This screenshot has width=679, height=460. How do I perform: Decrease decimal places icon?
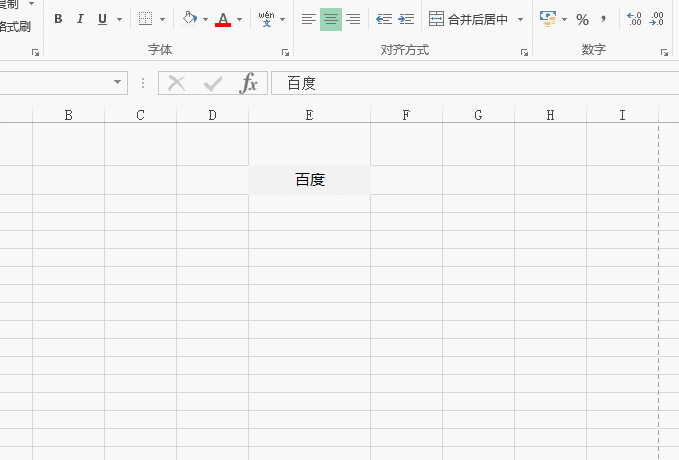(656, 19)
